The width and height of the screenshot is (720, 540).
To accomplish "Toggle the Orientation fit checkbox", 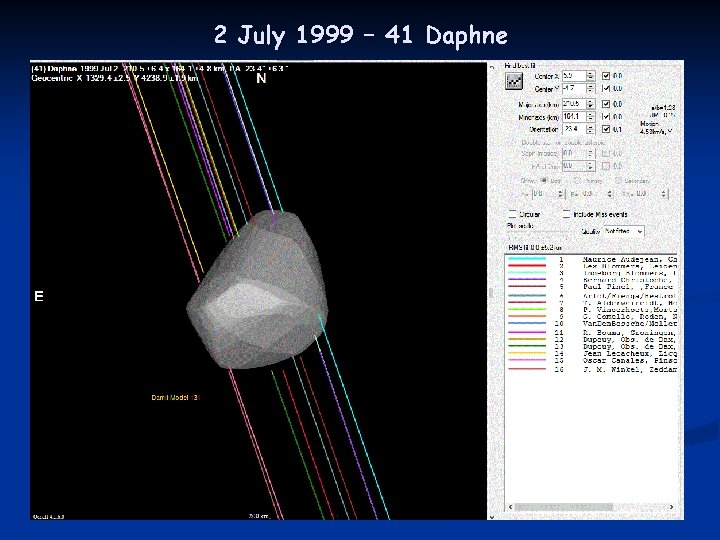I will click(x=606, y=129).
